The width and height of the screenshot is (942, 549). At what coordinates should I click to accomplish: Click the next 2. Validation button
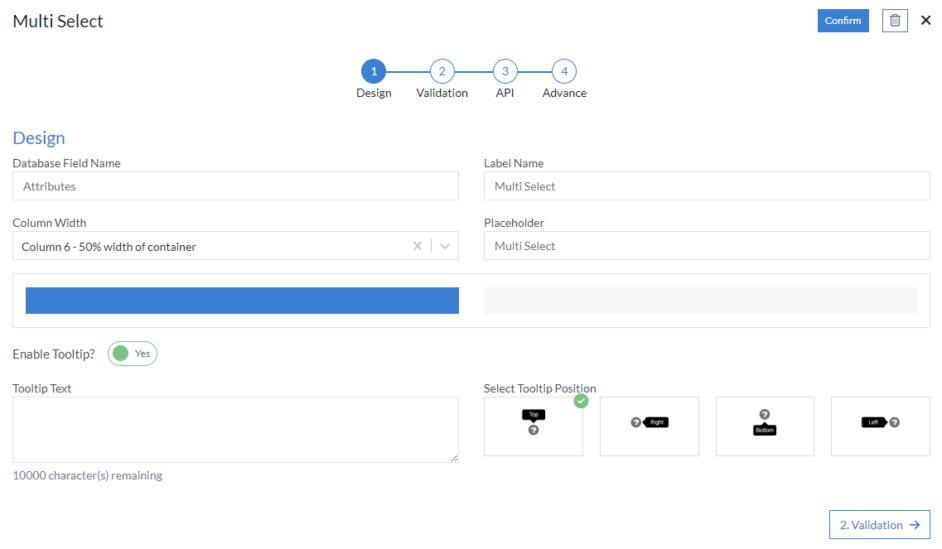tap(880, 525)
